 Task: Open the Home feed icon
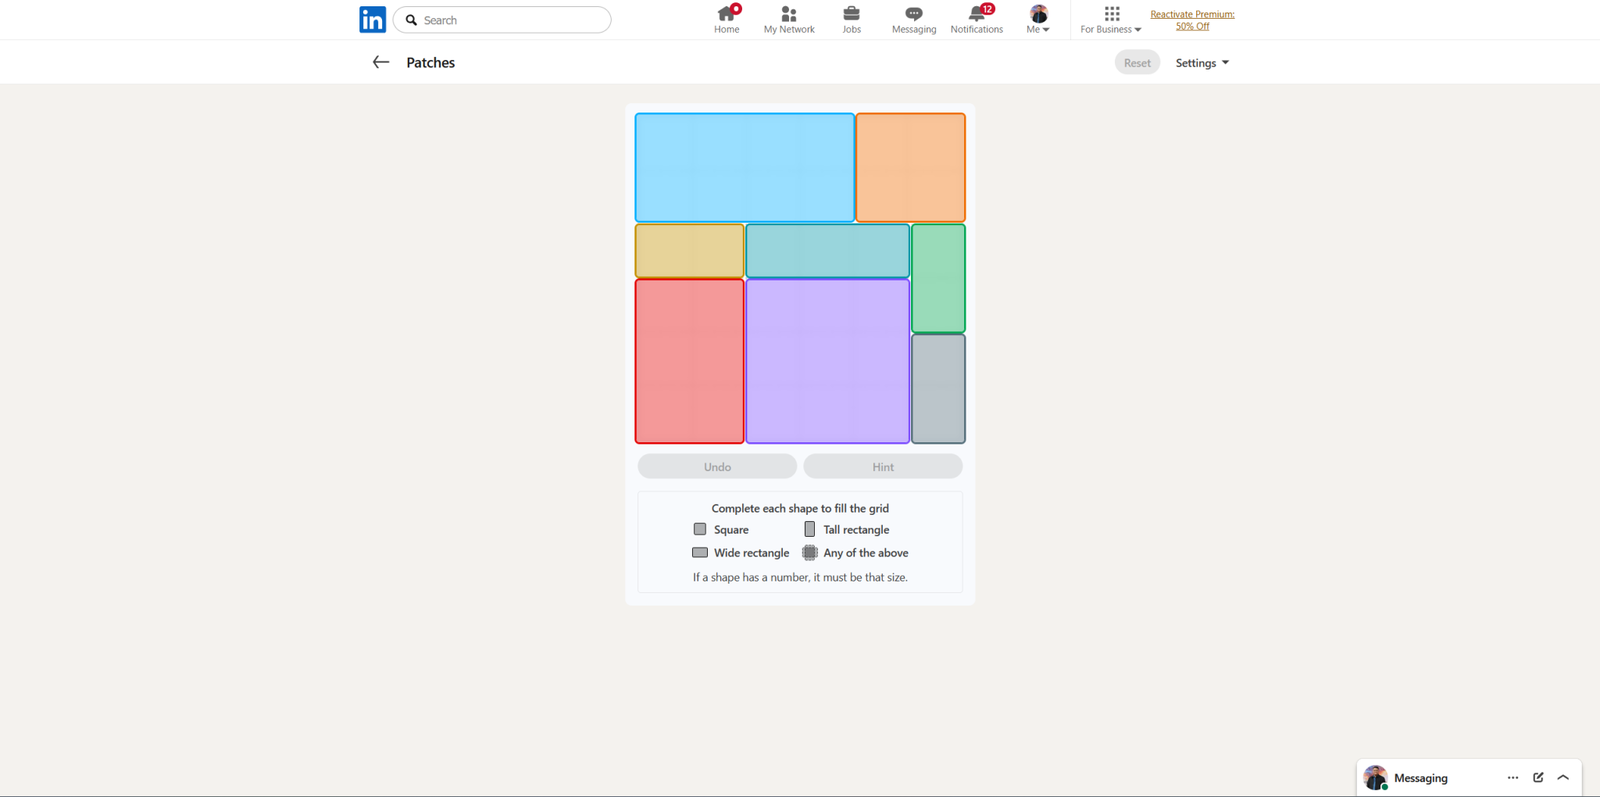(726, 14)
